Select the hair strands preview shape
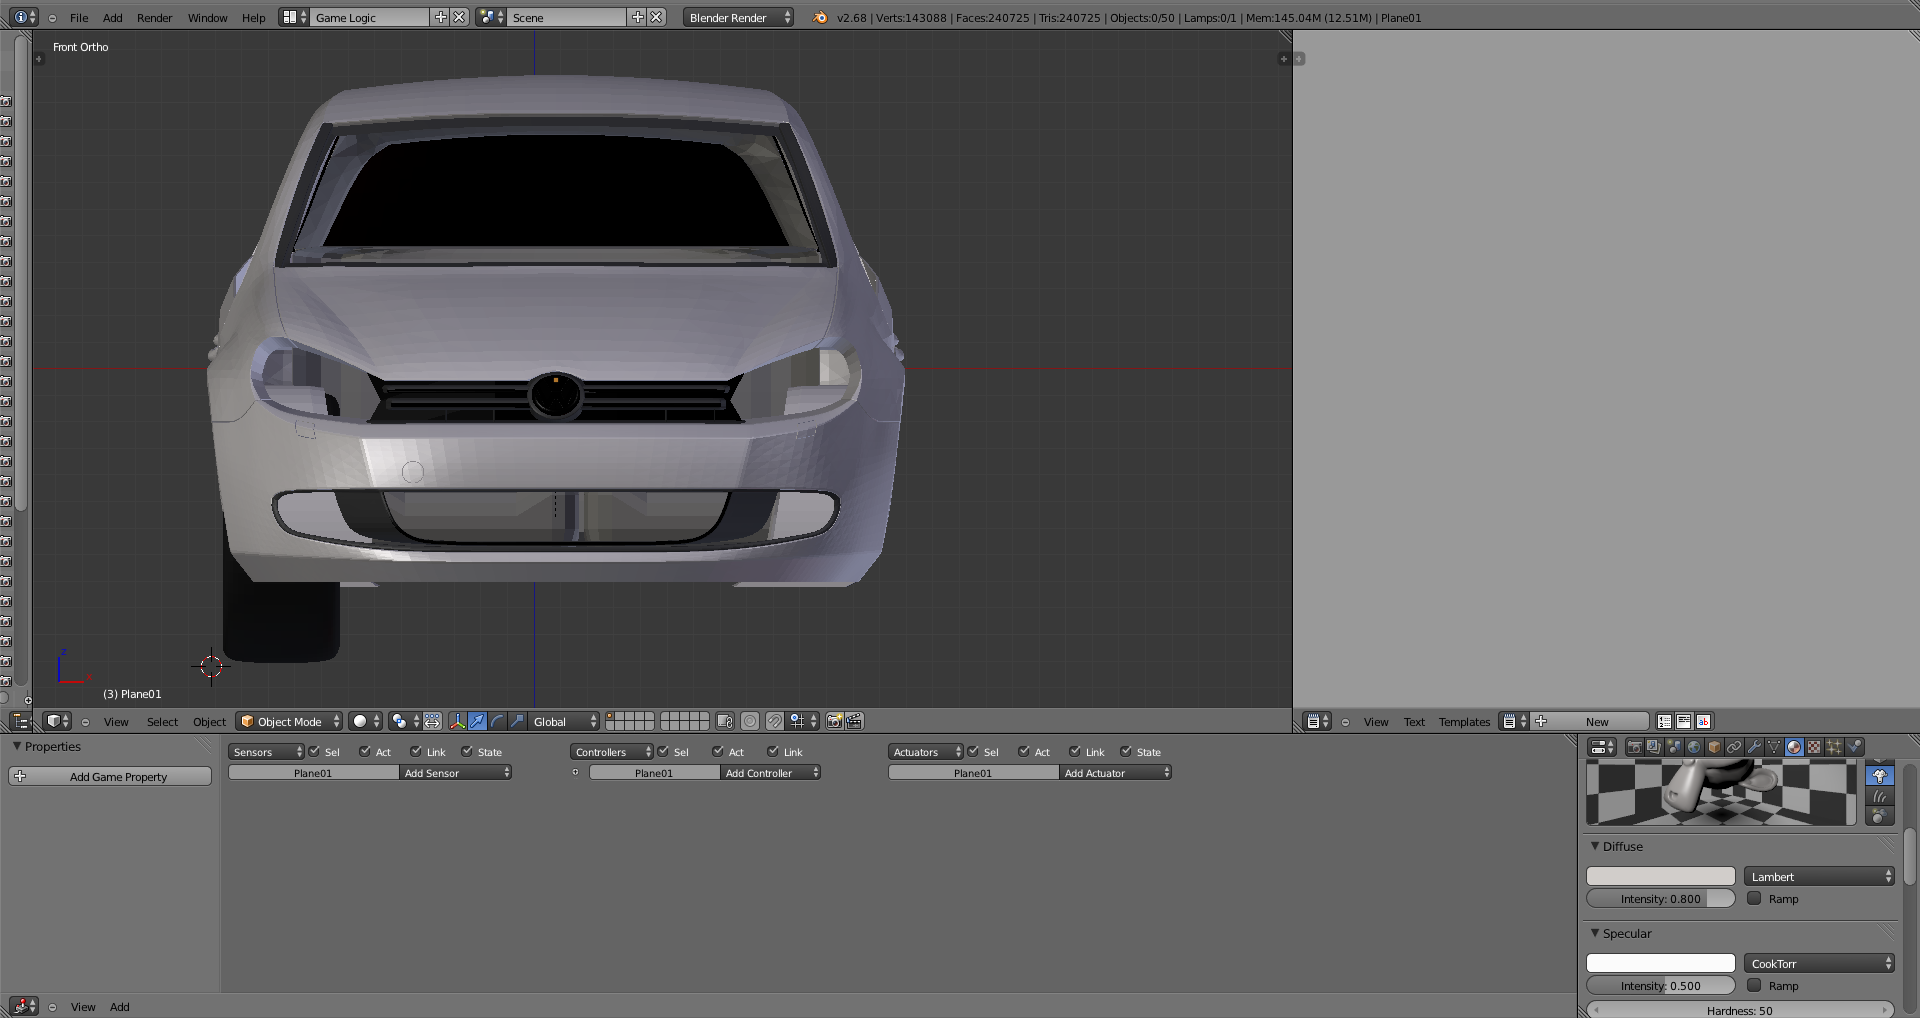Image resolution: width=1920 pixels, height=1018 pixels. (1880, 796)
